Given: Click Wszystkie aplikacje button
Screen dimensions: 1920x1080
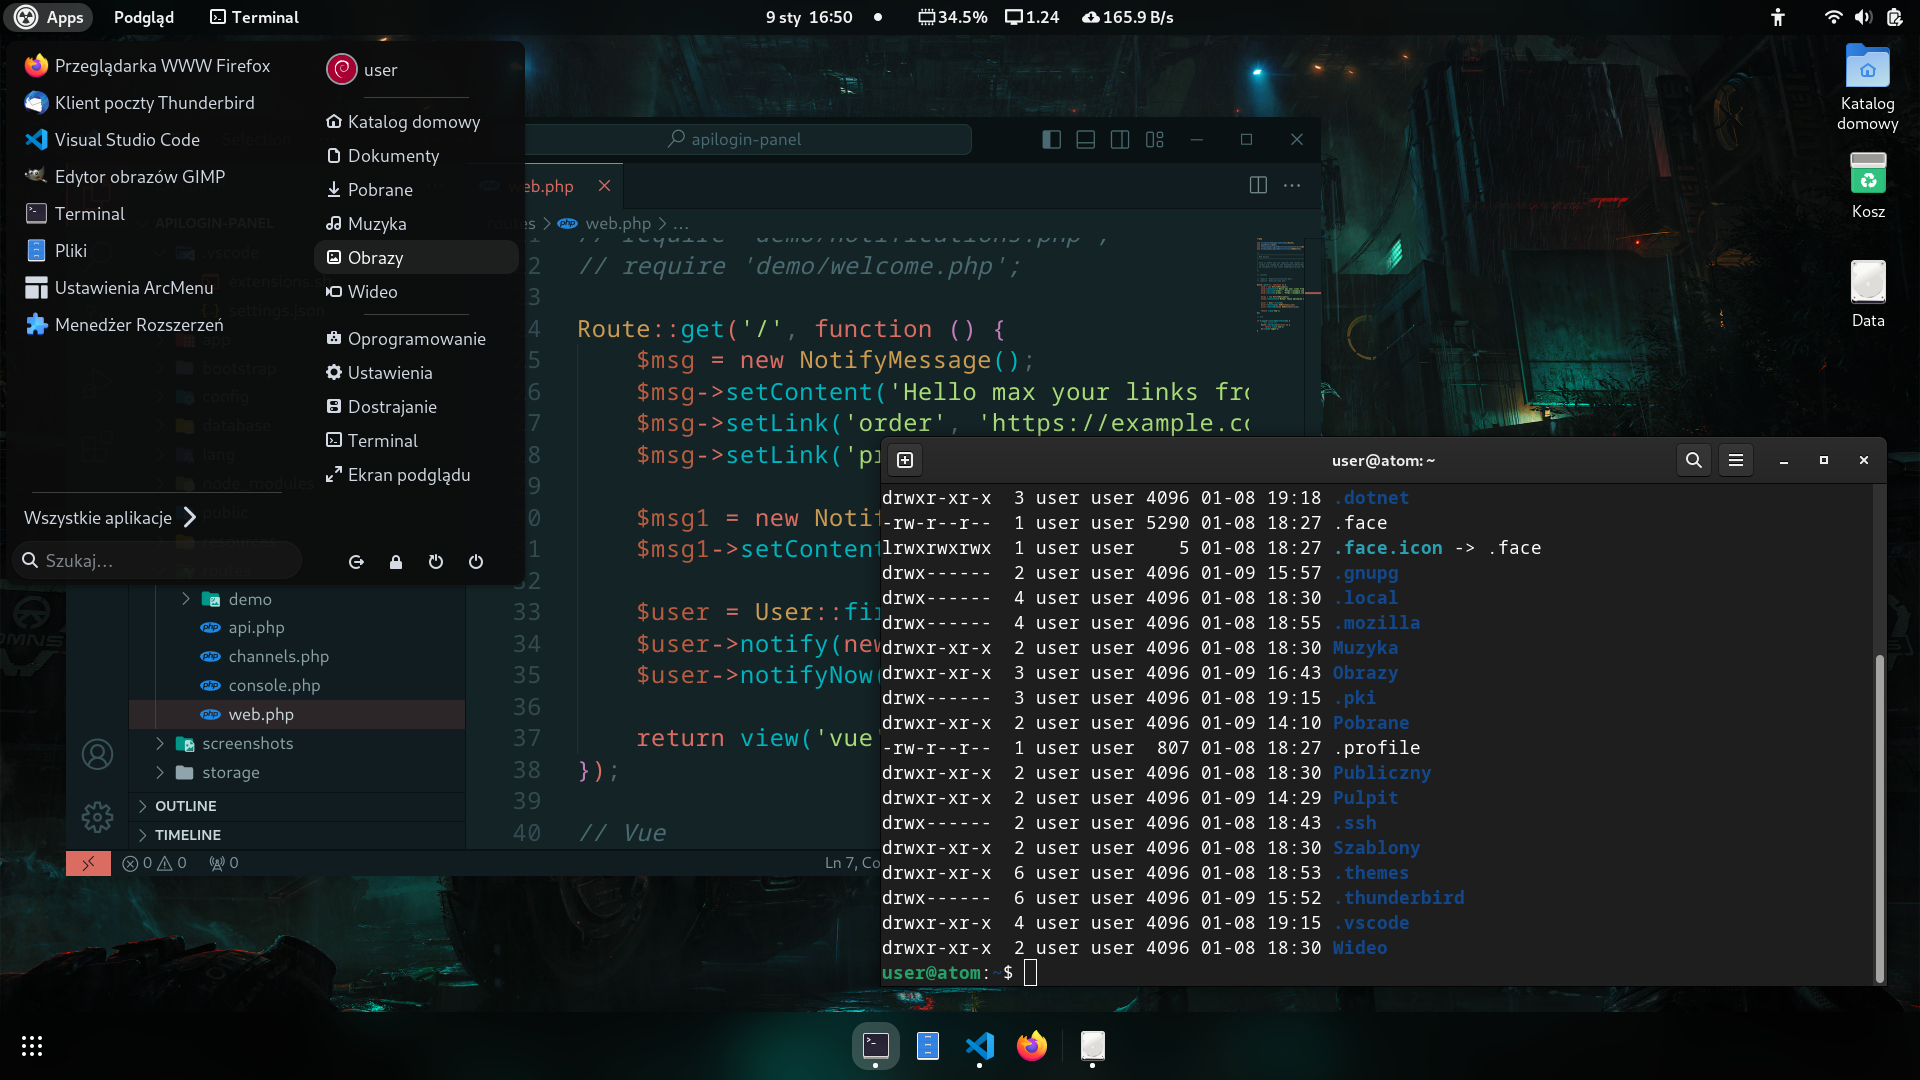Looking at the screenshot, I should [110, 518].
